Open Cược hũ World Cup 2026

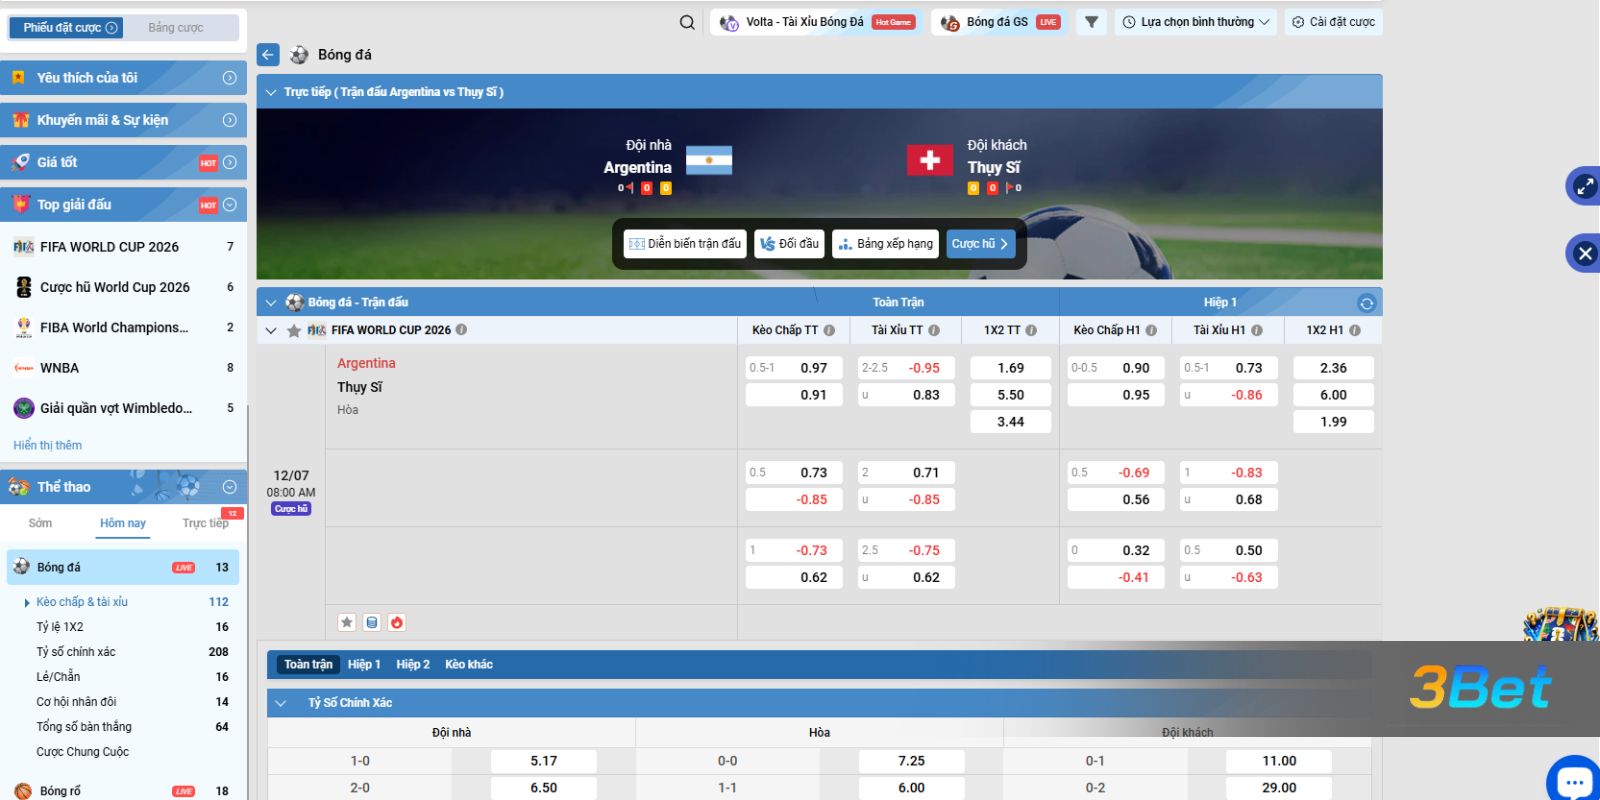pyautogui.click(x=123, y=287)
